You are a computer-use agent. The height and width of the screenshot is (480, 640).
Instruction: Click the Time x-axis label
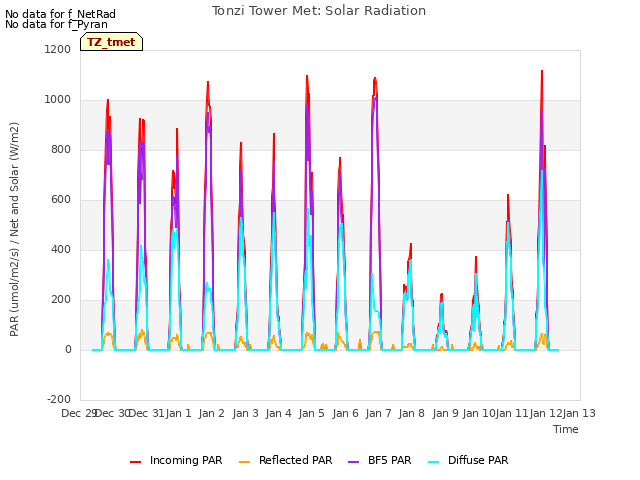coord(566,429)
